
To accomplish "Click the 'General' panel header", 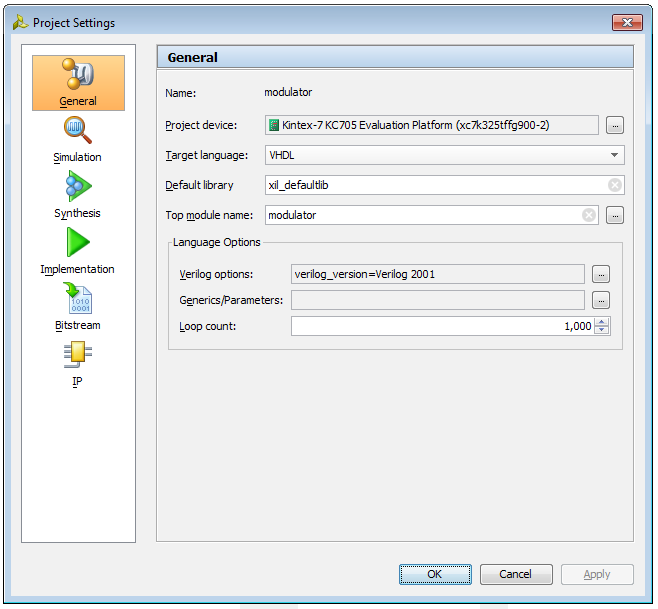I will click(395, 57).
